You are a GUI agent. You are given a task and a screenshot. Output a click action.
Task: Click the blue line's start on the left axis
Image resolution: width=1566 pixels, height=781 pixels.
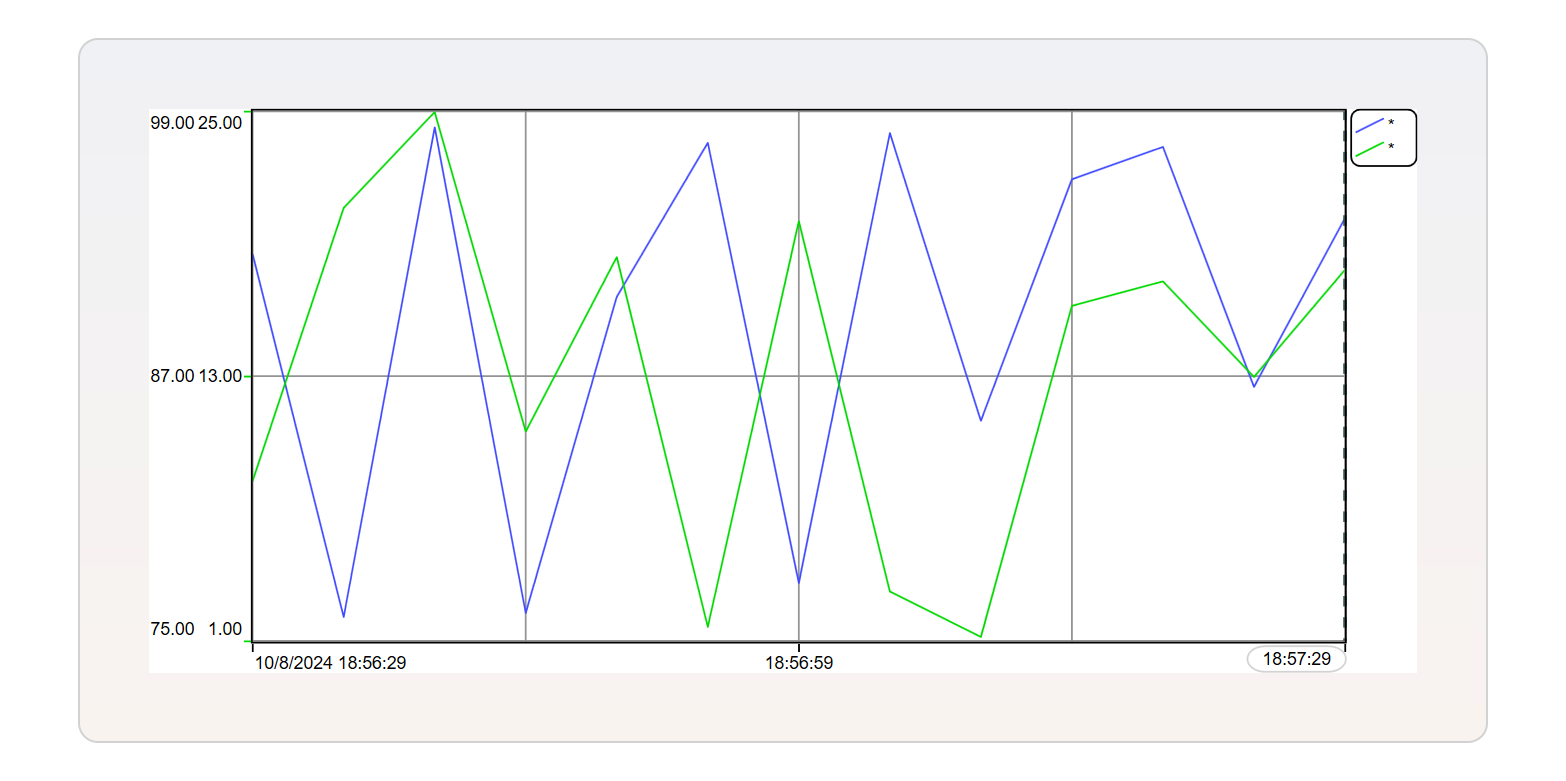[x=253, y=252]
